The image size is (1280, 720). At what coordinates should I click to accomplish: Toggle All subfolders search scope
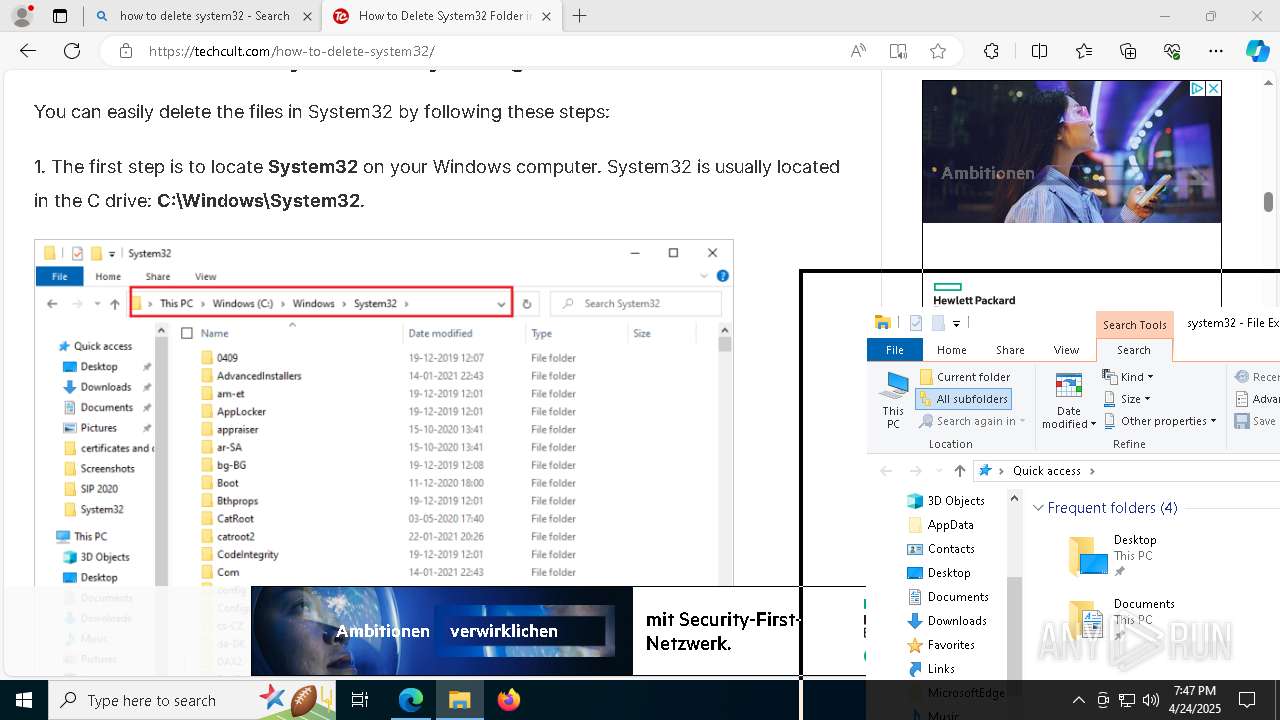(x=963, y=398)
